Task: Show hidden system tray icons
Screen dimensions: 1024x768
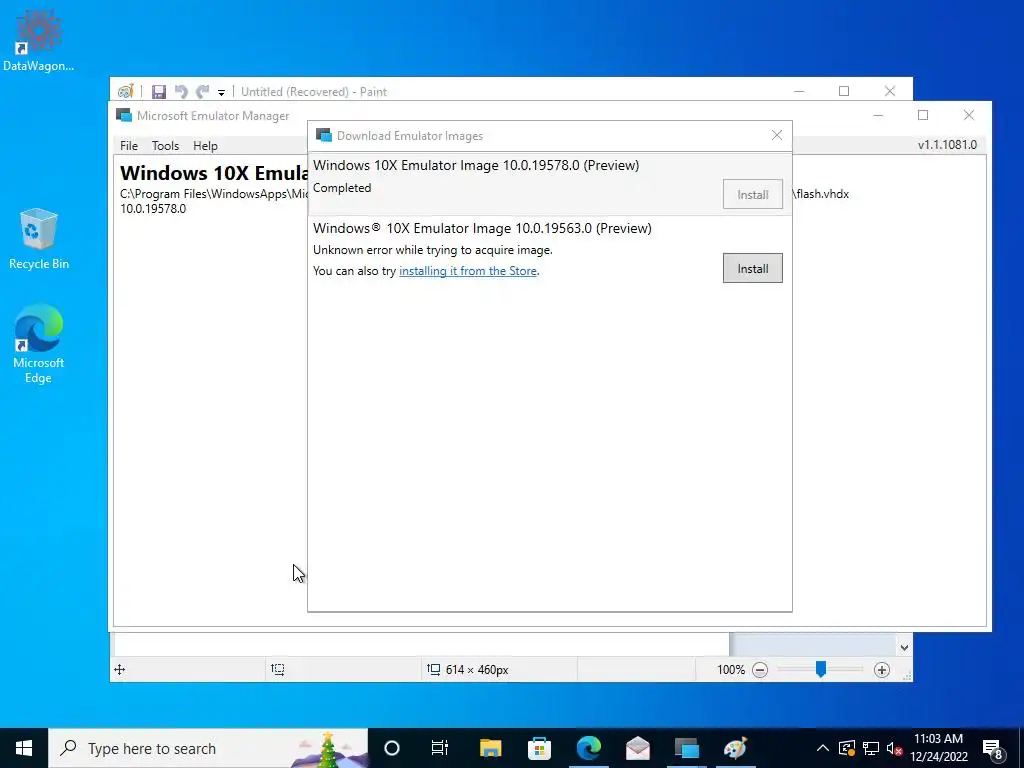Action: pos(823,748)
